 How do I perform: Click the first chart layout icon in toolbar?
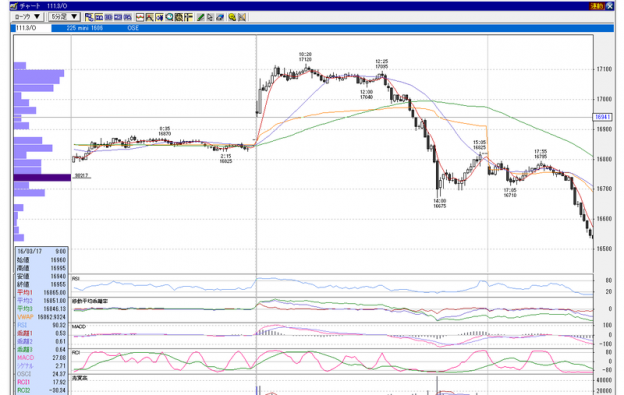click(89, 17)
